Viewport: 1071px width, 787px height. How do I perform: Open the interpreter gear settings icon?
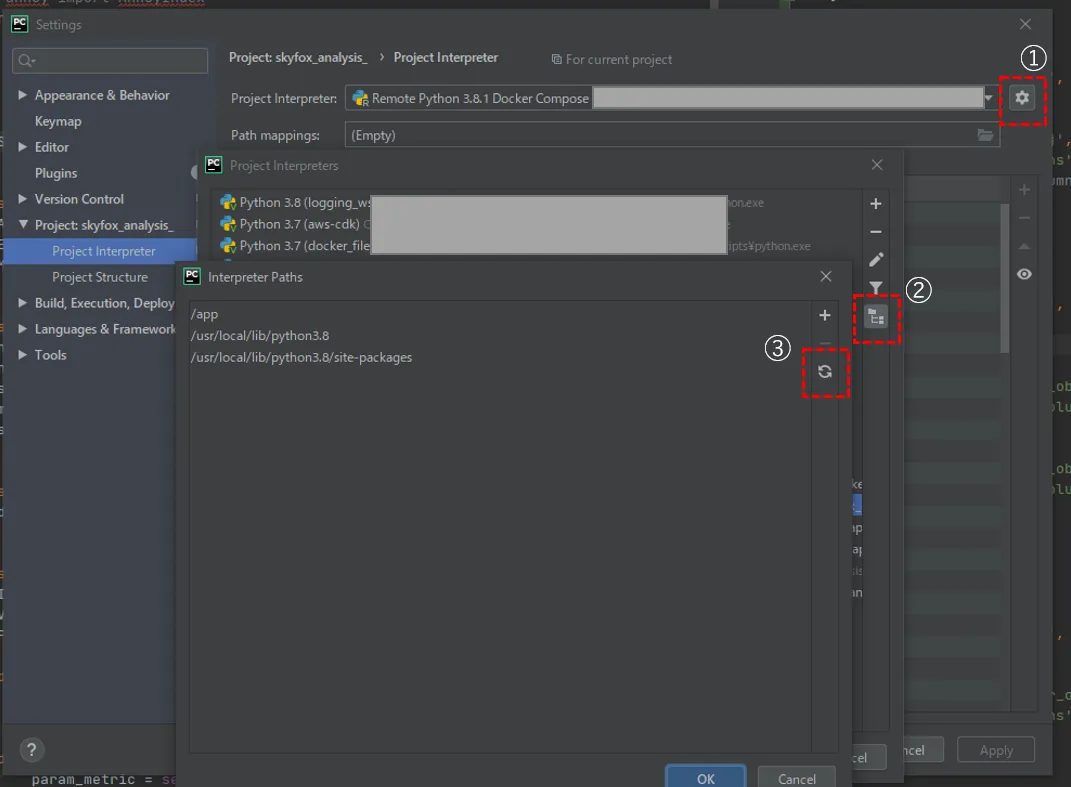[1021, 98]
